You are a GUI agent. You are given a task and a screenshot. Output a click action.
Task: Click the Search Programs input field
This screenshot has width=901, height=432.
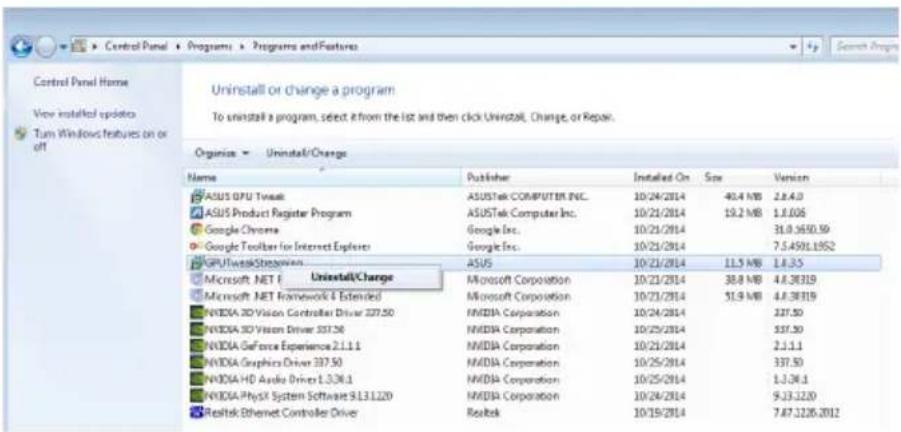(866, 46)
